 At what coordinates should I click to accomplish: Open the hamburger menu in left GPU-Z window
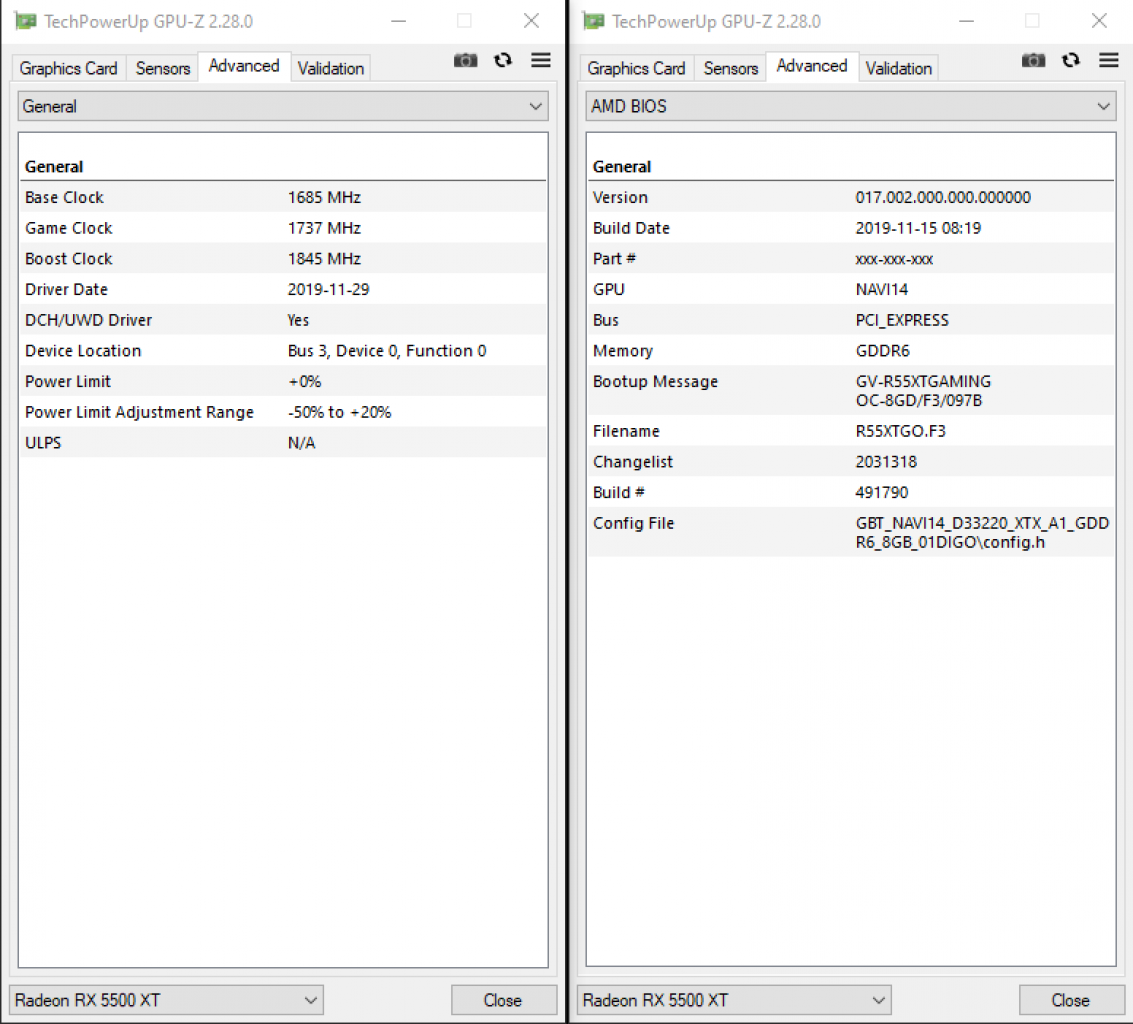pos(540,60)
